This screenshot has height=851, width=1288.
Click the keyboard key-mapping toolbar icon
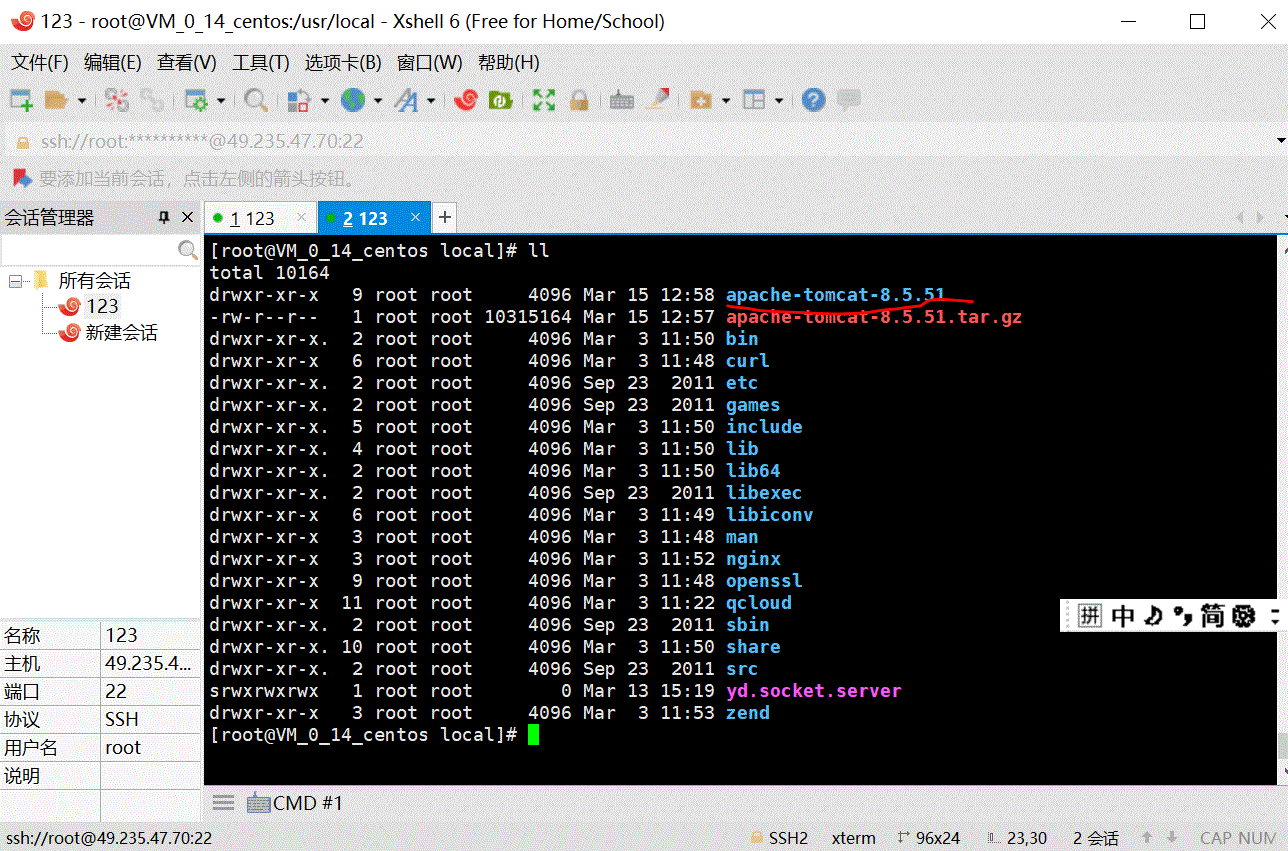[622, 100]
